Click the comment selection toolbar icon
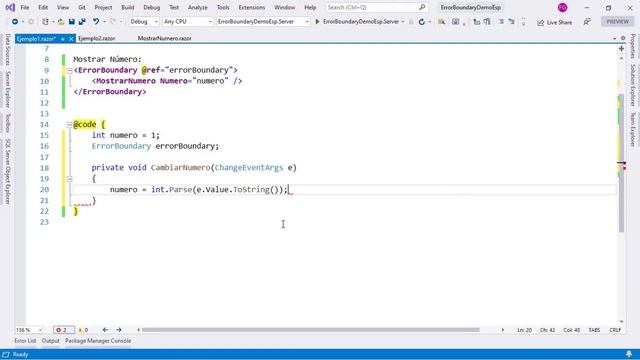Viewport: 640px width, 360px height. coord(501,22)
